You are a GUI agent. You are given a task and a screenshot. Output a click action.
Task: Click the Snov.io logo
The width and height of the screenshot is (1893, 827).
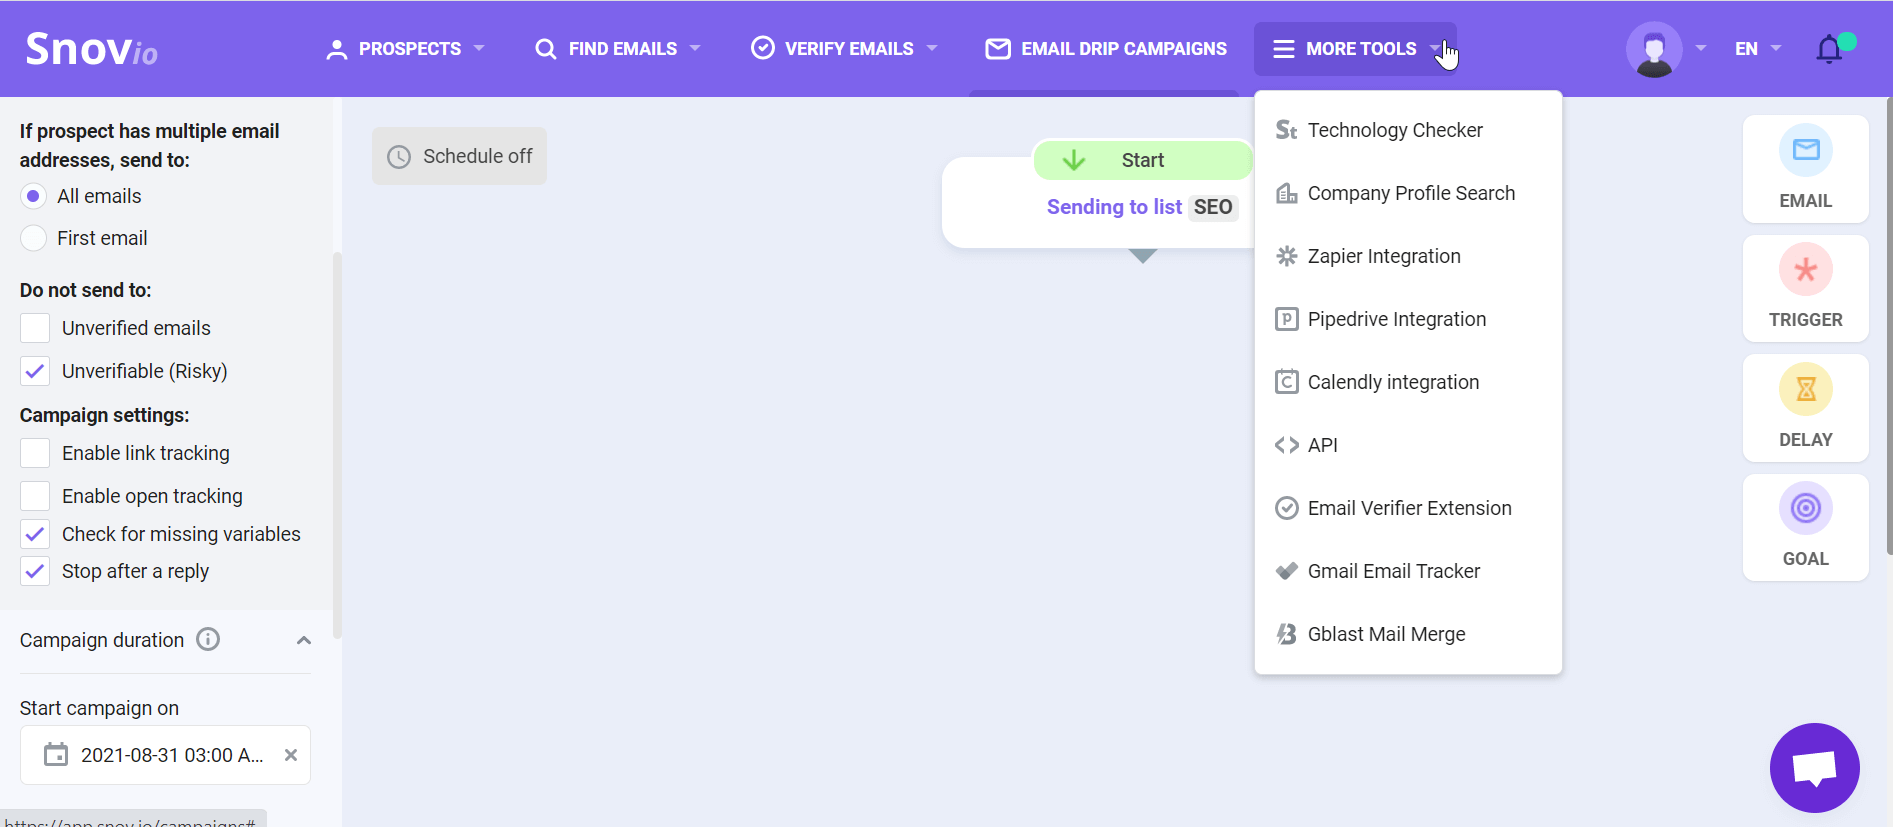[x=91, y=49]
